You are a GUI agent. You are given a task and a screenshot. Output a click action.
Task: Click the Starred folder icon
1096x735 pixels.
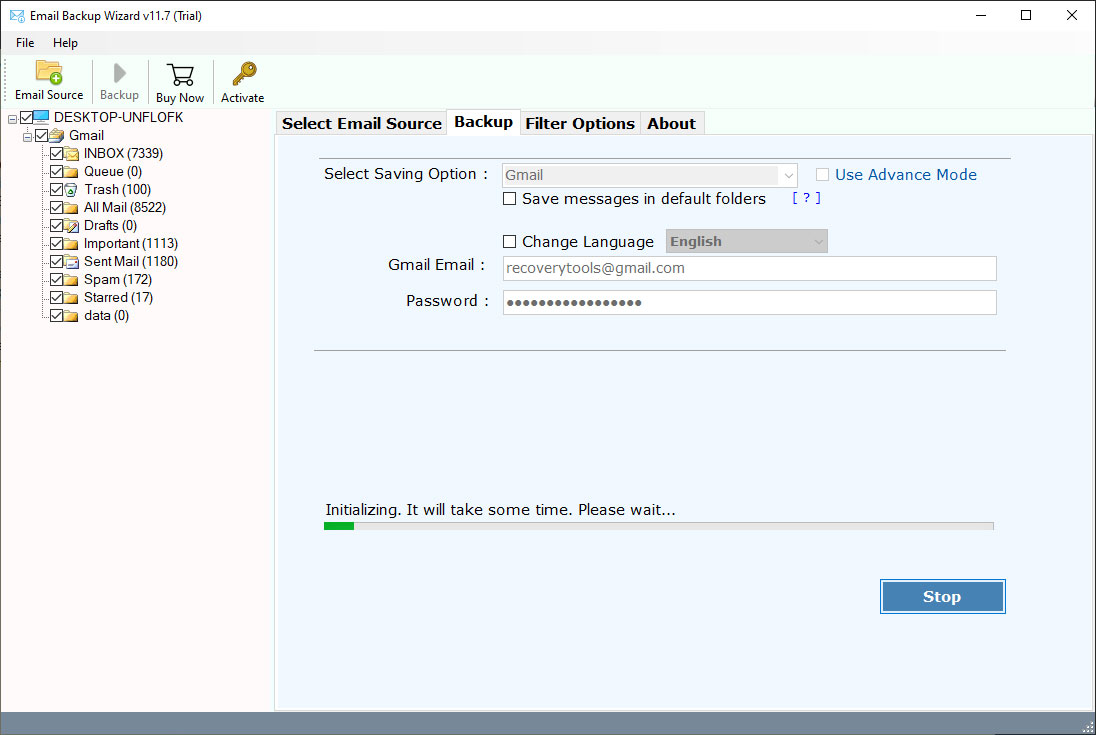click(x=71, y=298)
